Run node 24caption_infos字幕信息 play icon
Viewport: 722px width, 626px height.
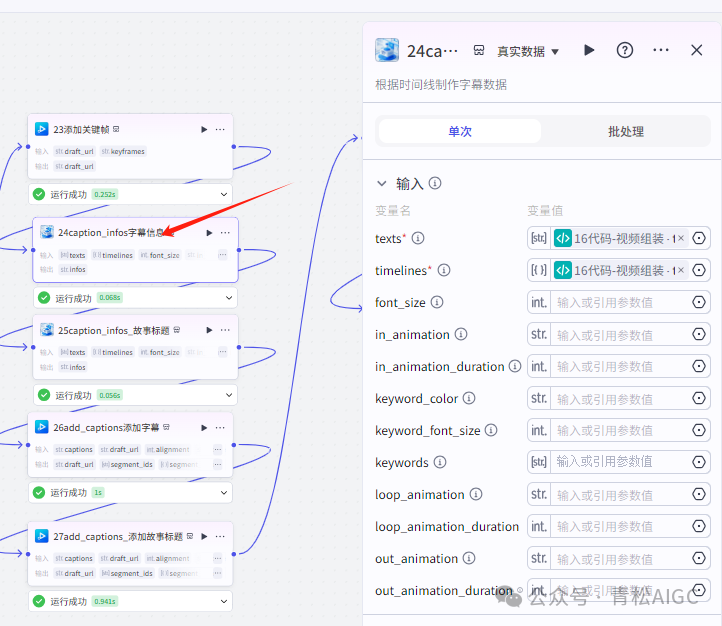point(209,233)
